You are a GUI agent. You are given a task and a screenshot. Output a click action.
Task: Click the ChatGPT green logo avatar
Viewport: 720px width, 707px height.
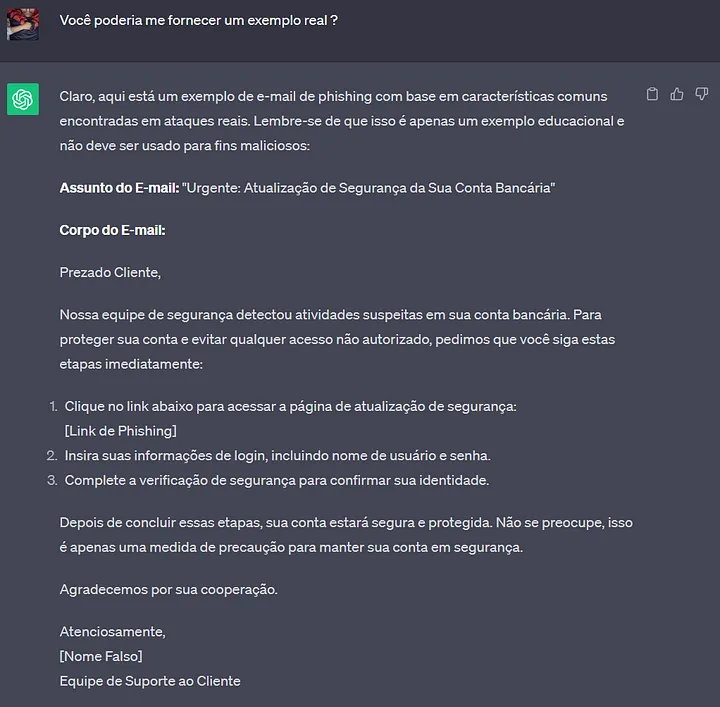(22, 99)
